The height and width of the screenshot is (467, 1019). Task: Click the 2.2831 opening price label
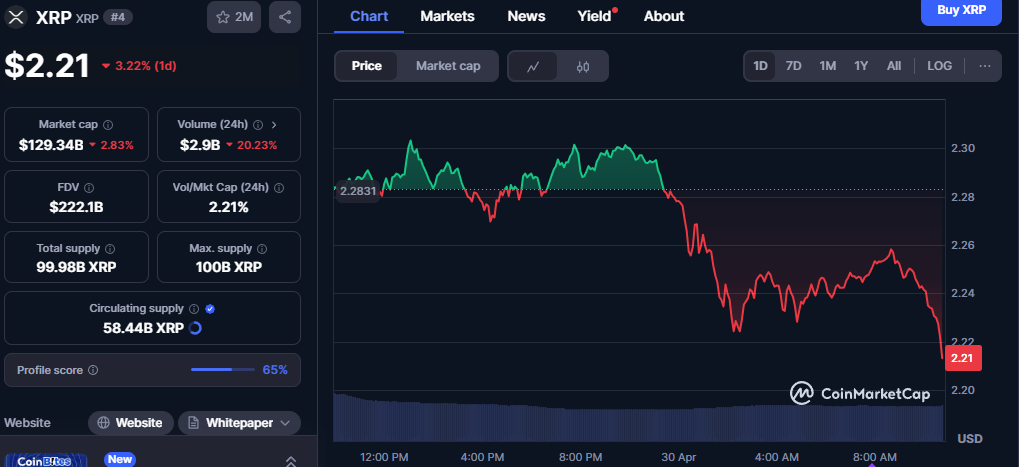[357, 191]
